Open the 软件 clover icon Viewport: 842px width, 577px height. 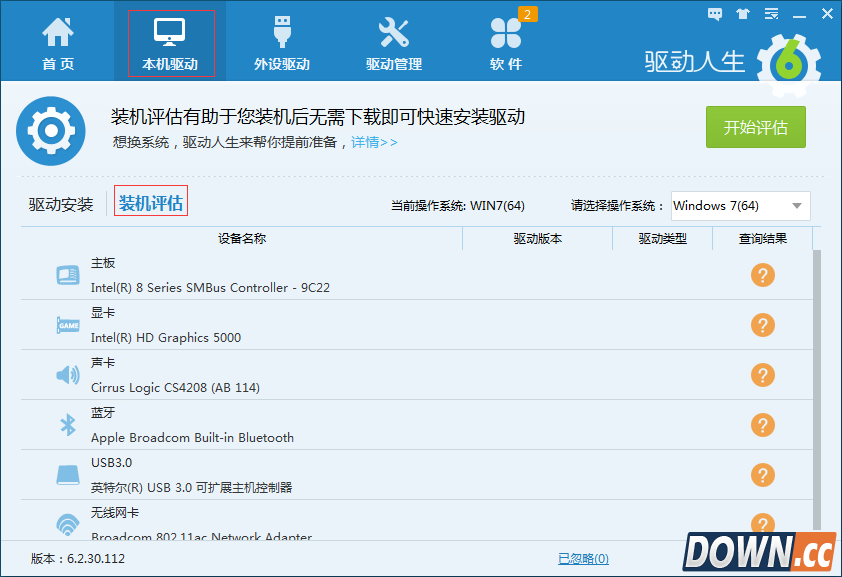point(506,43)
